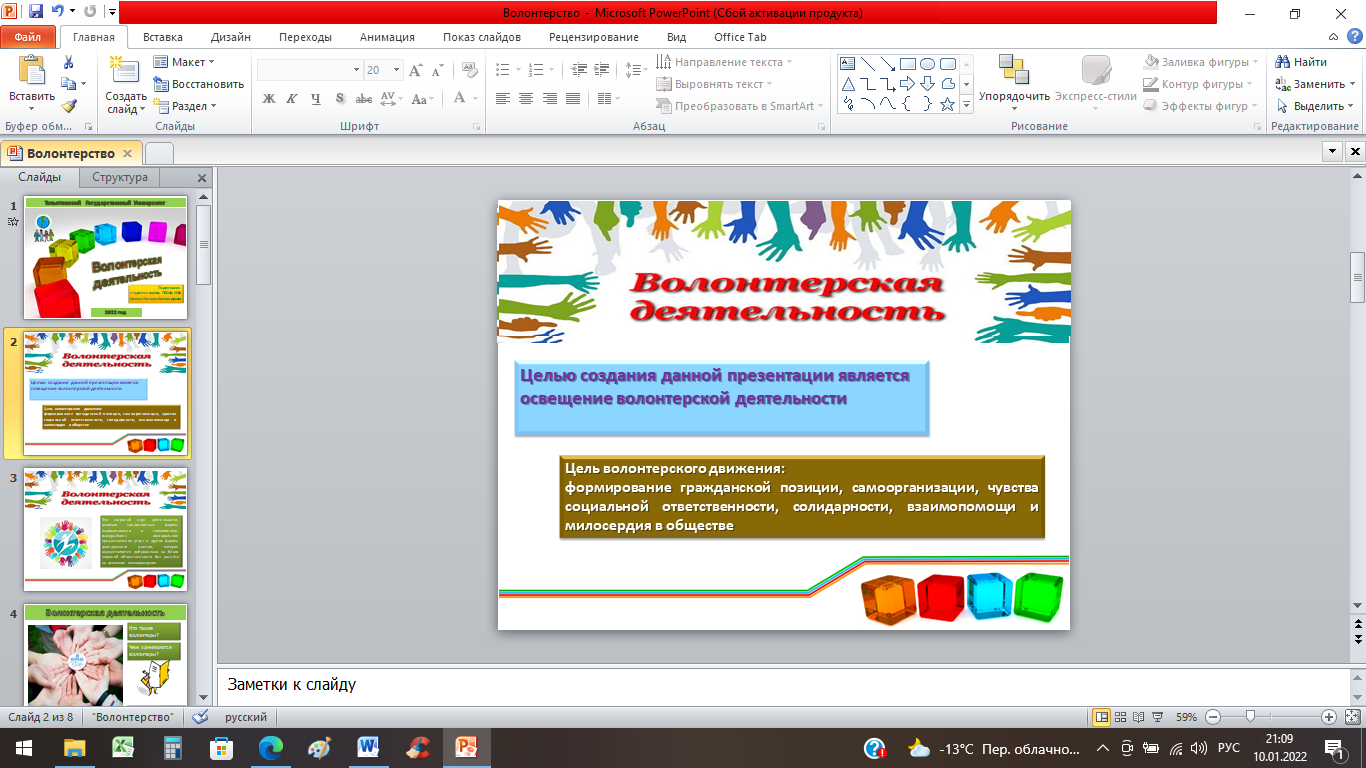Viewport: 1366px width, 768px height.
Task: Click the Format Painter brush icon
Action: (x=68, y=106)
